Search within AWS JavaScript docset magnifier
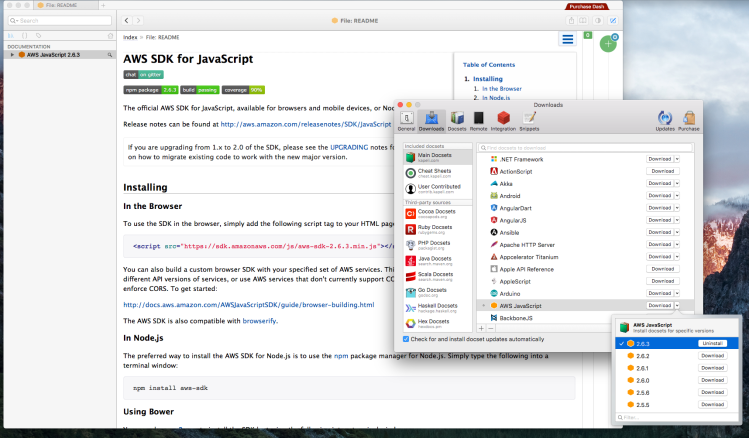The height and width of the screenshot is (438, 749). 110,55
